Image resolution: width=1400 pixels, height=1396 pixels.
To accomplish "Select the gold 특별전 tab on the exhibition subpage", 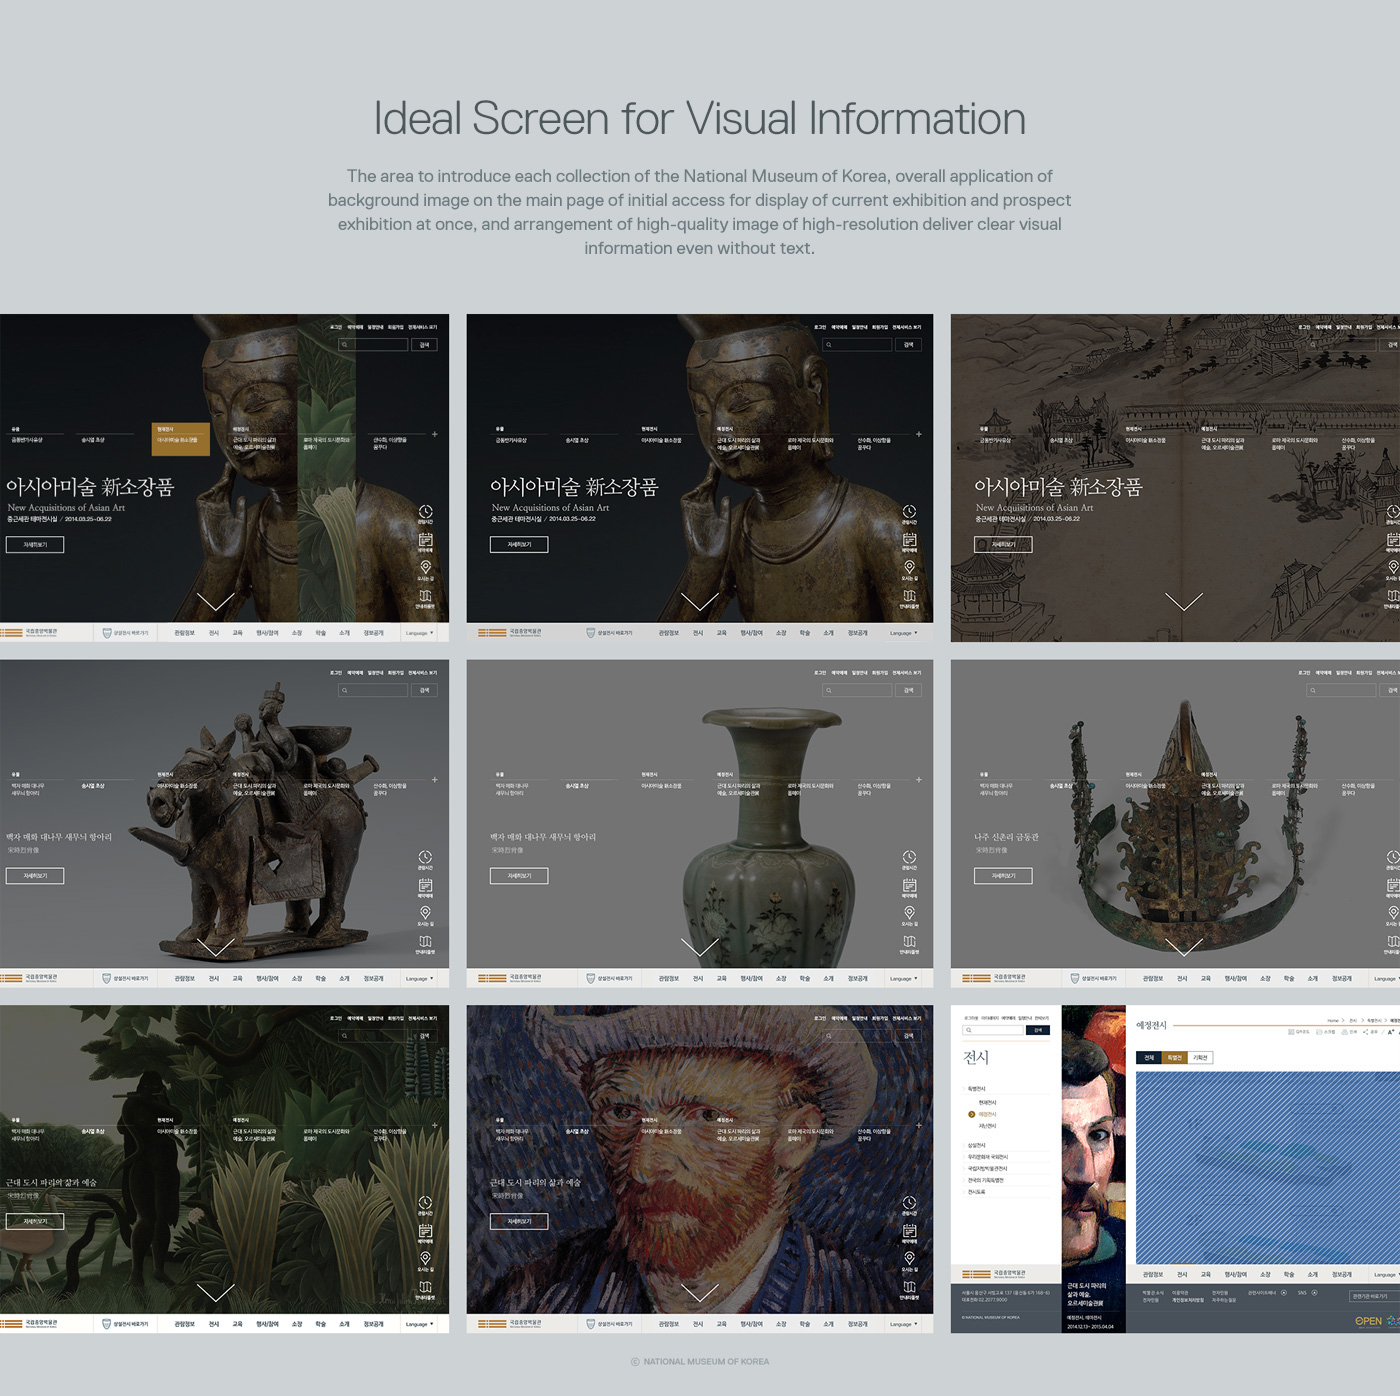I will (x=1174, y=1057).
